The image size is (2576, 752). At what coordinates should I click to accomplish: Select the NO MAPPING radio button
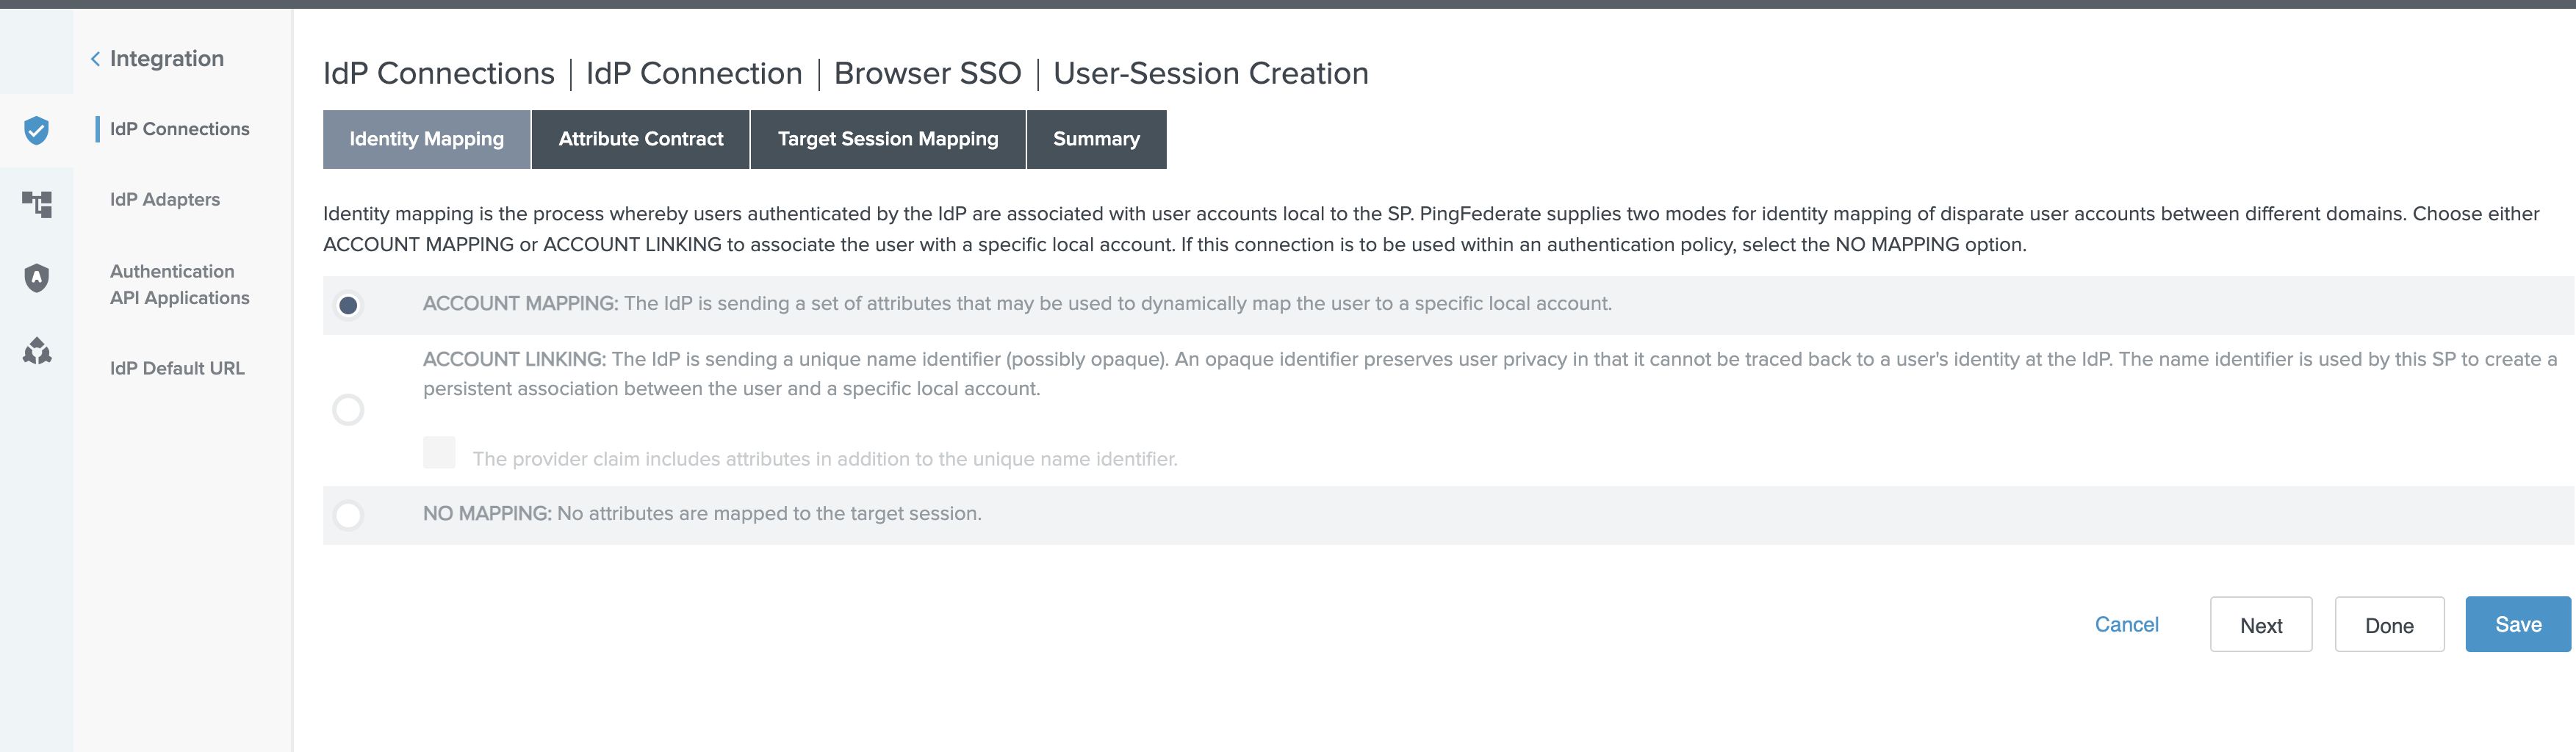point(348,515)
